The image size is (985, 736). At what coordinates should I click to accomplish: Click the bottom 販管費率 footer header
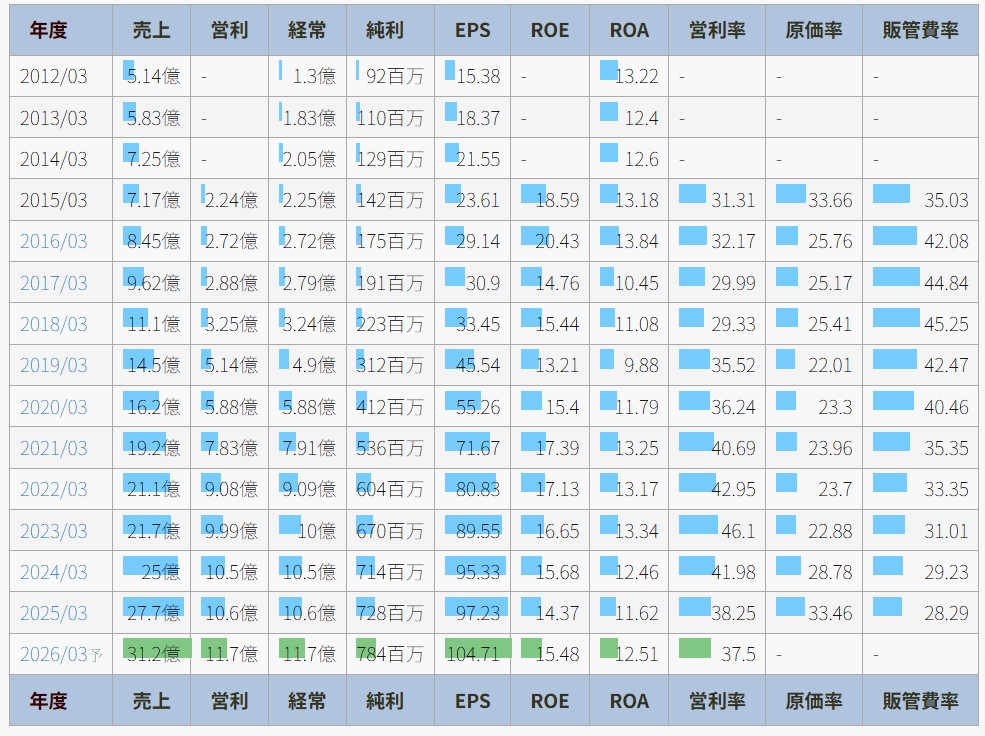pos(920,701)
